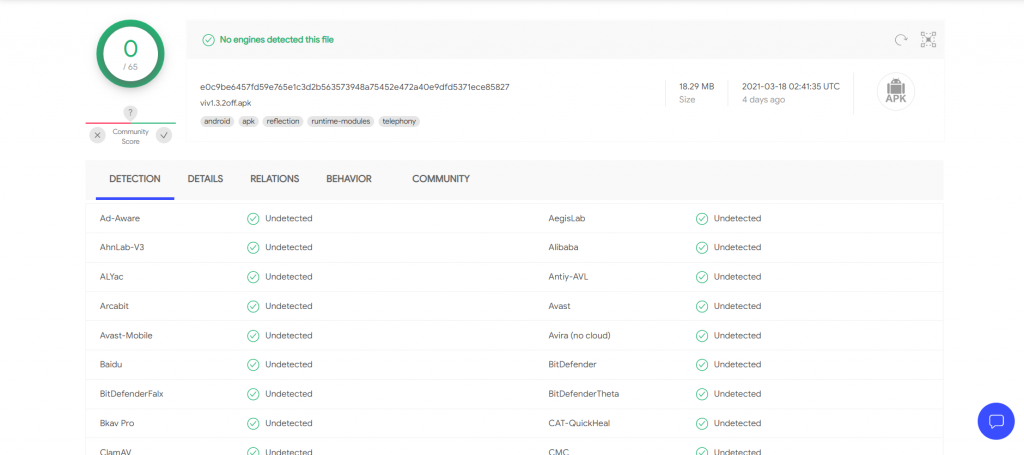This screenshot has width=1024, height=455.
Task: Click the community score question mark
Action: pyautogui.click(x=130, y=112)
